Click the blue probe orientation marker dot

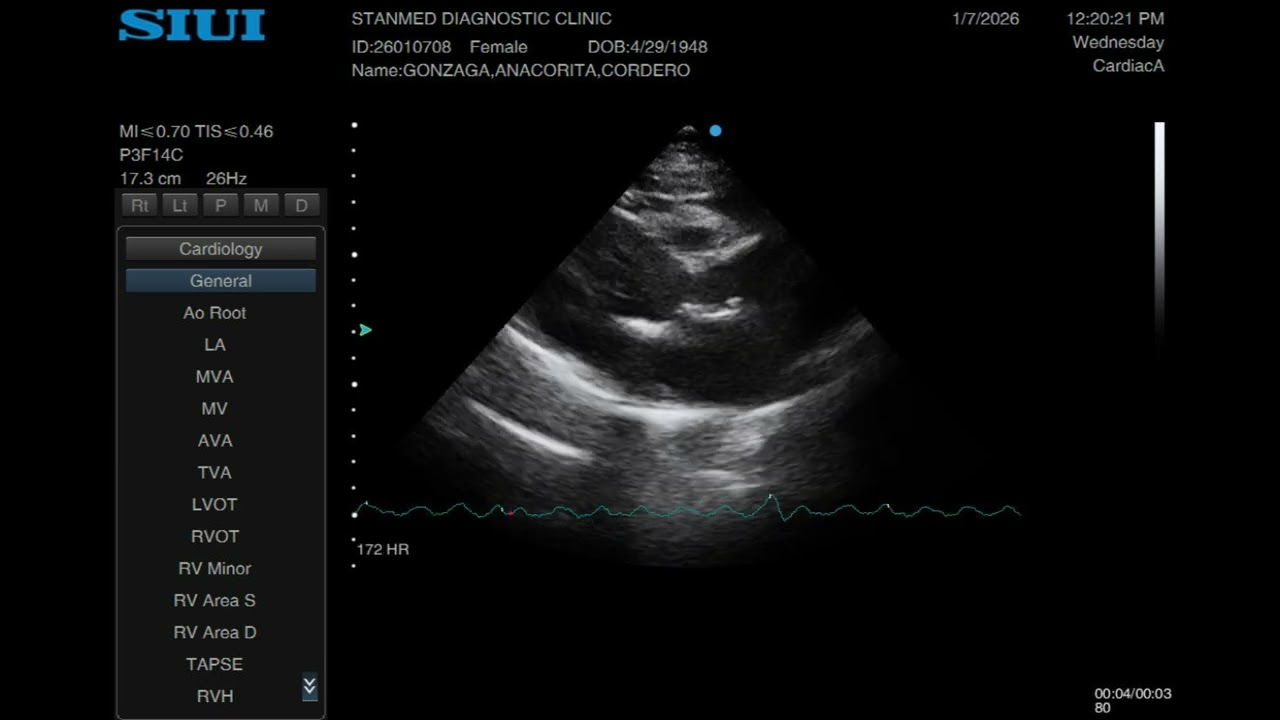[x=715, y=131]
